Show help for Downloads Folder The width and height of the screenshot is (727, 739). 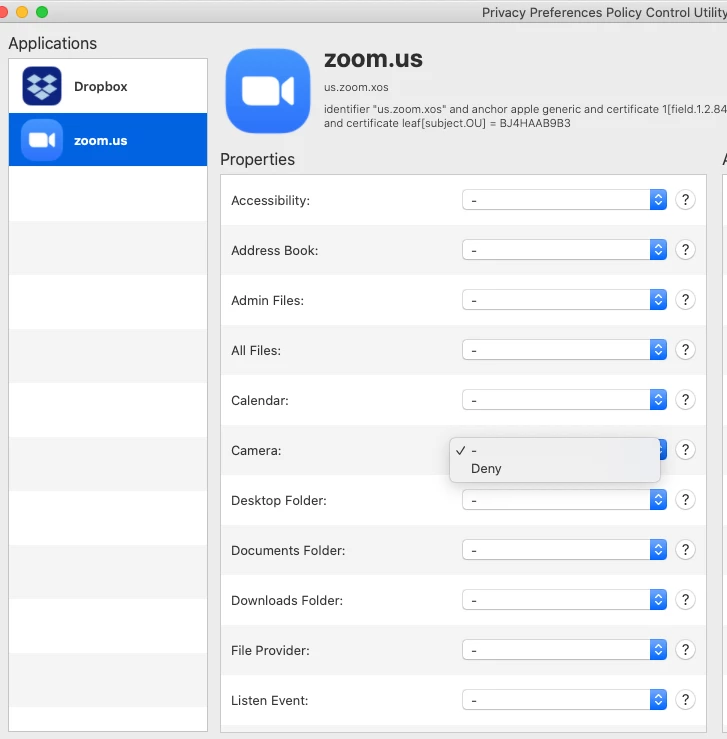(685, 599)
